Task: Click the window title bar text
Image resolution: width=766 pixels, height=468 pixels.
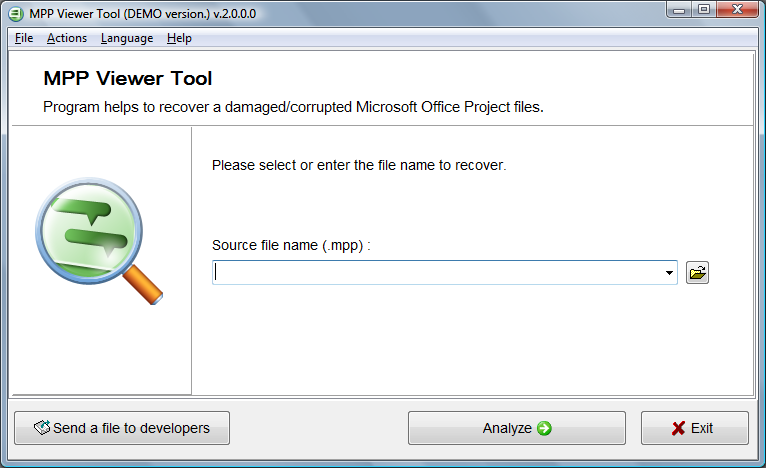Action: (143, 14)
